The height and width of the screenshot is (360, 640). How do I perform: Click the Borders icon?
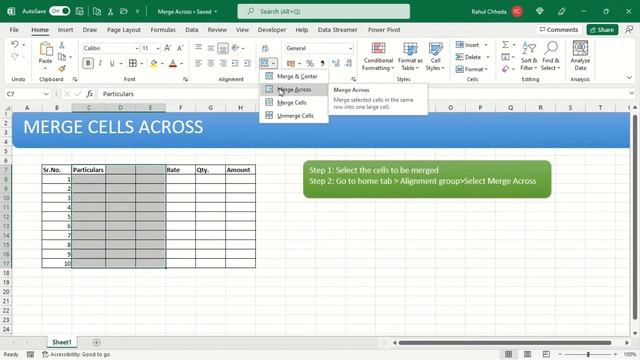tap(133, 63)
